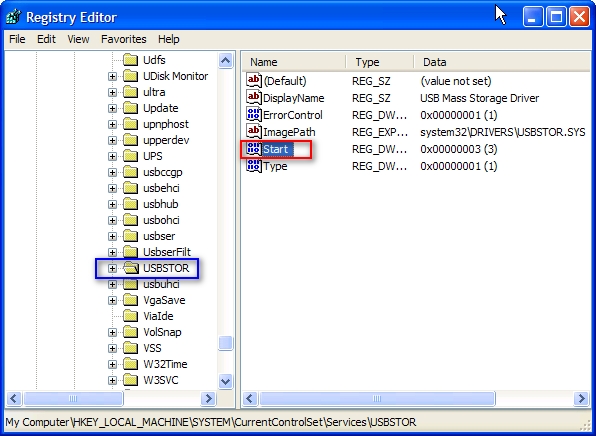Click the VSS folder icon
596x436 pixels.
[x=130, y=348]
